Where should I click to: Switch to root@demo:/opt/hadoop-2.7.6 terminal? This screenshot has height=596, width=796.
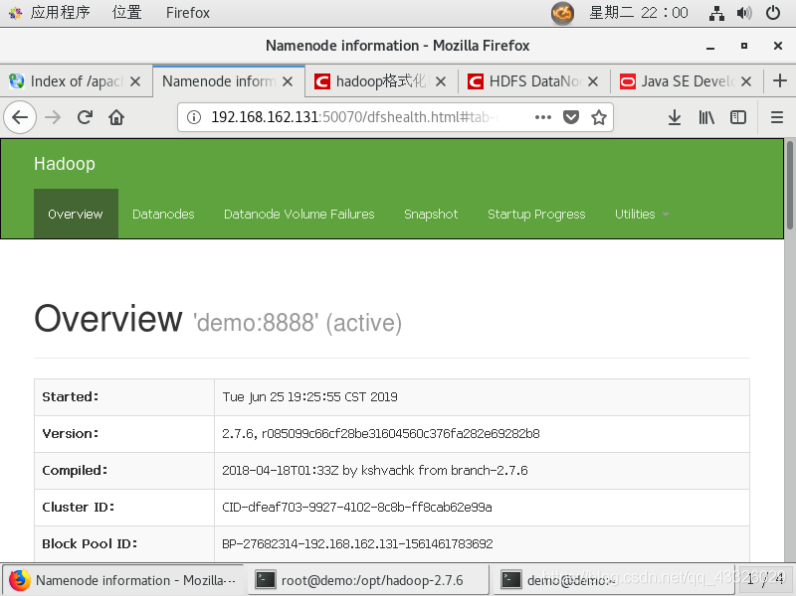369,580
